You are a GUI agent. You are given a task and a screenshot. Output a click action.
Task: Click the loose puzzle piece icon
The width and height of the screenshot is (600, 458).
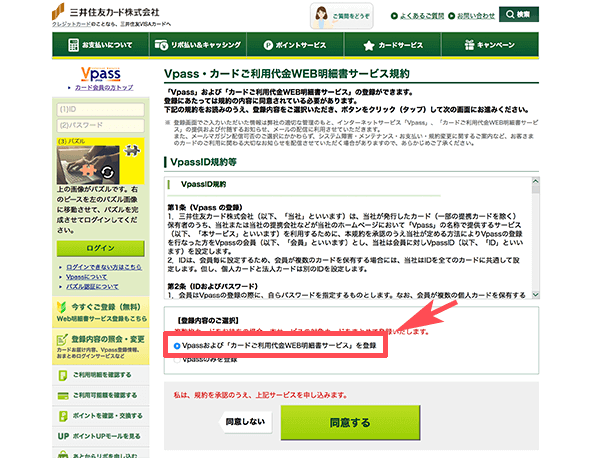pos(132,150)
